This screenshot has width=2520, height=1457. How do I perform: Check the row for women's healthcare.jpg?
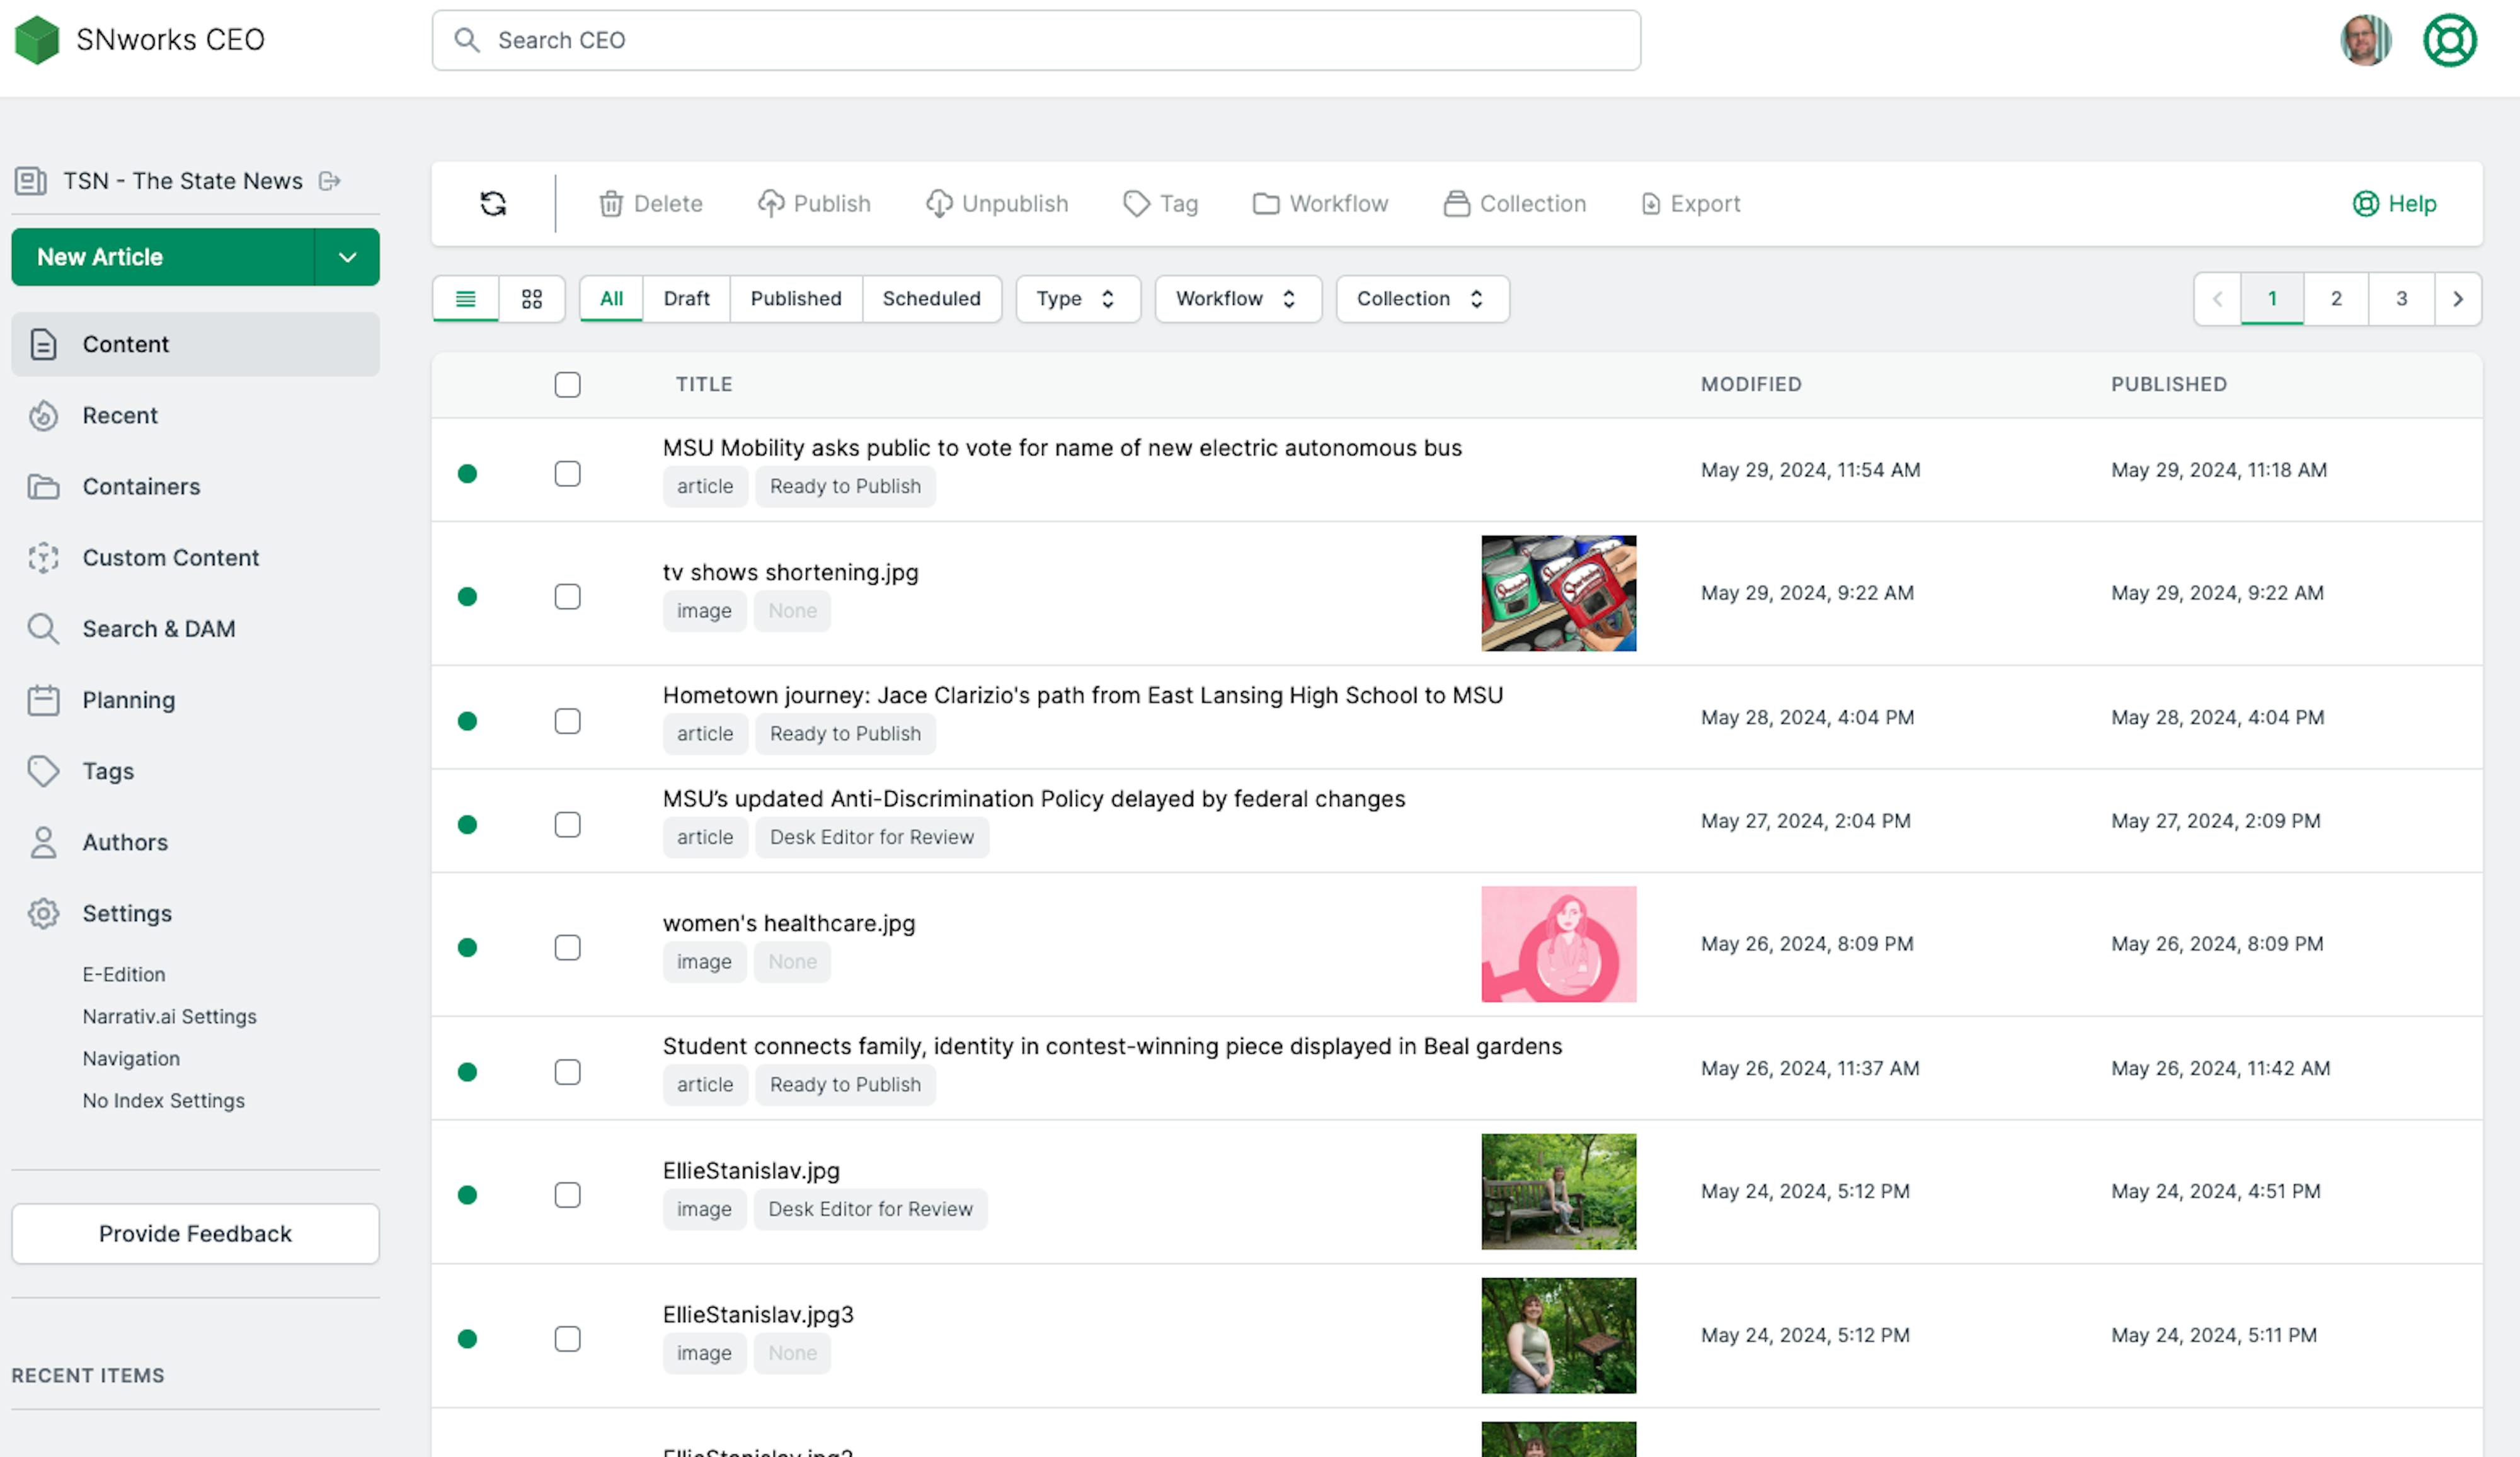tap(567, 947)
